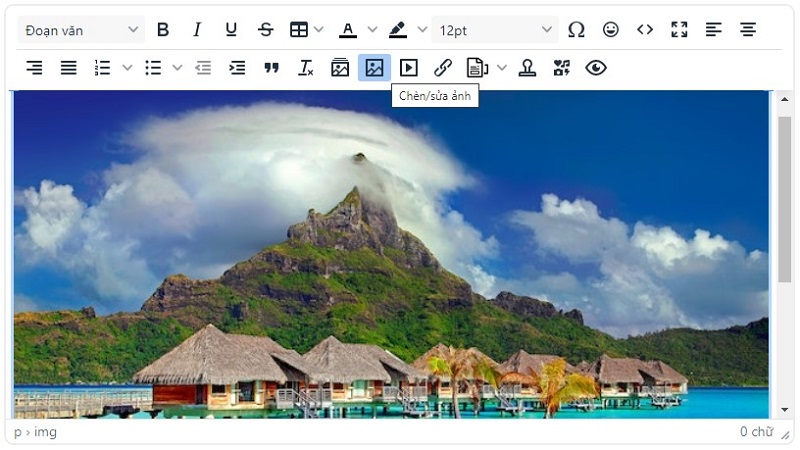800x450 pixels.
Task: Click the Insert link chain icon
Action: 443,68
